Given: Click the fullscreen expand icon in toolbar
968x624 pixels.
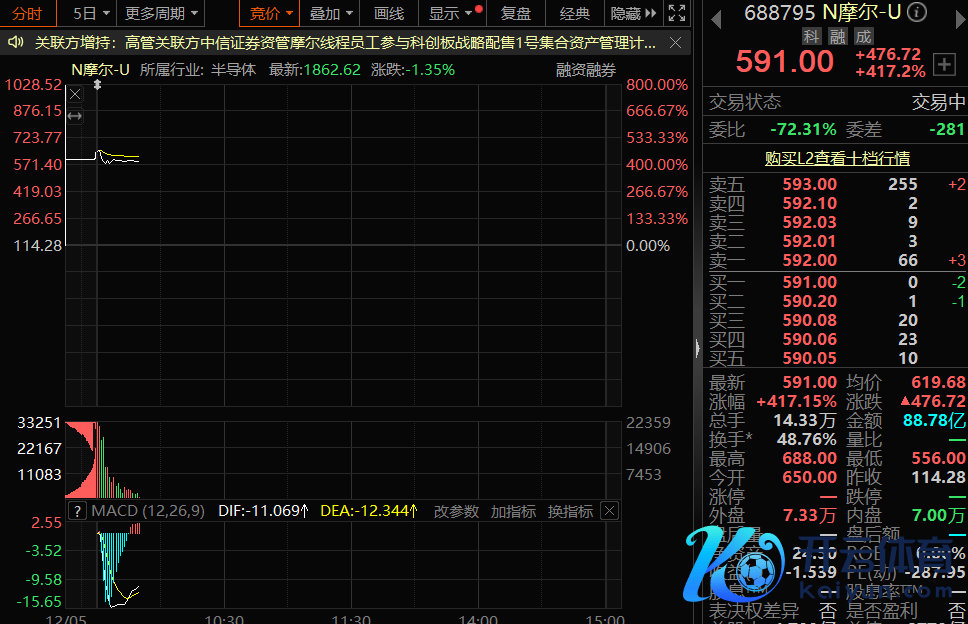Looking at the screenshot, I should pos(677,14).
